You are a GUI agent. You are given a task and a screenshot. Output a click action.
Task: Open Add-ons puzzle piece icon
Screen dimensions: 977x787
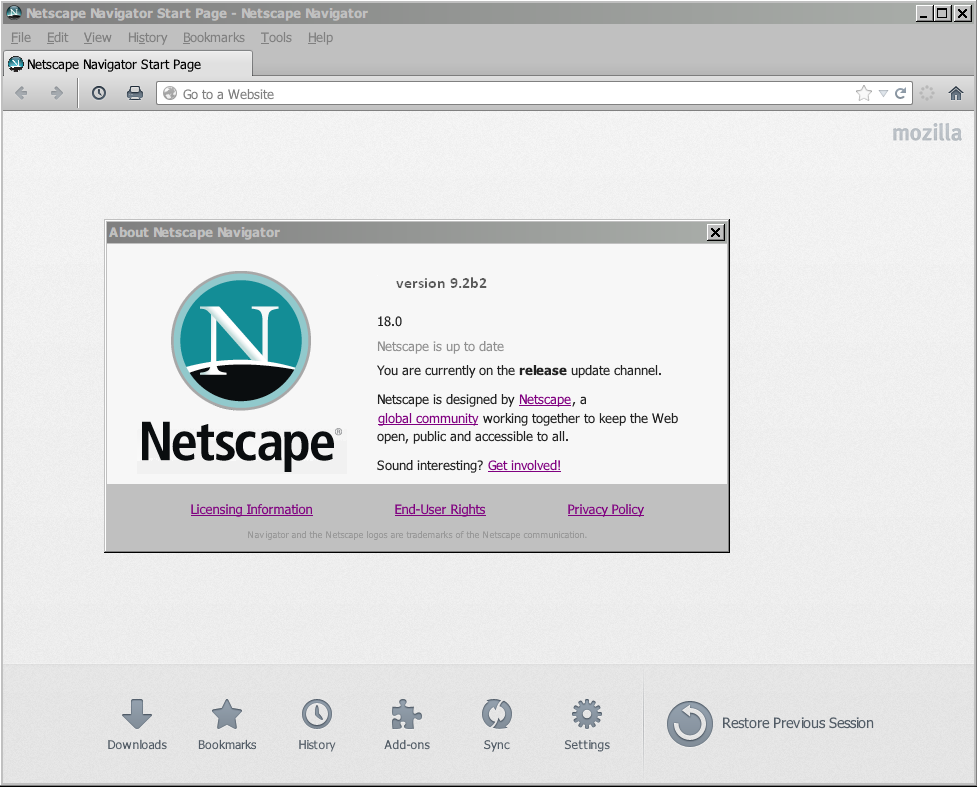pyautogui.click(x=407, y=725)
